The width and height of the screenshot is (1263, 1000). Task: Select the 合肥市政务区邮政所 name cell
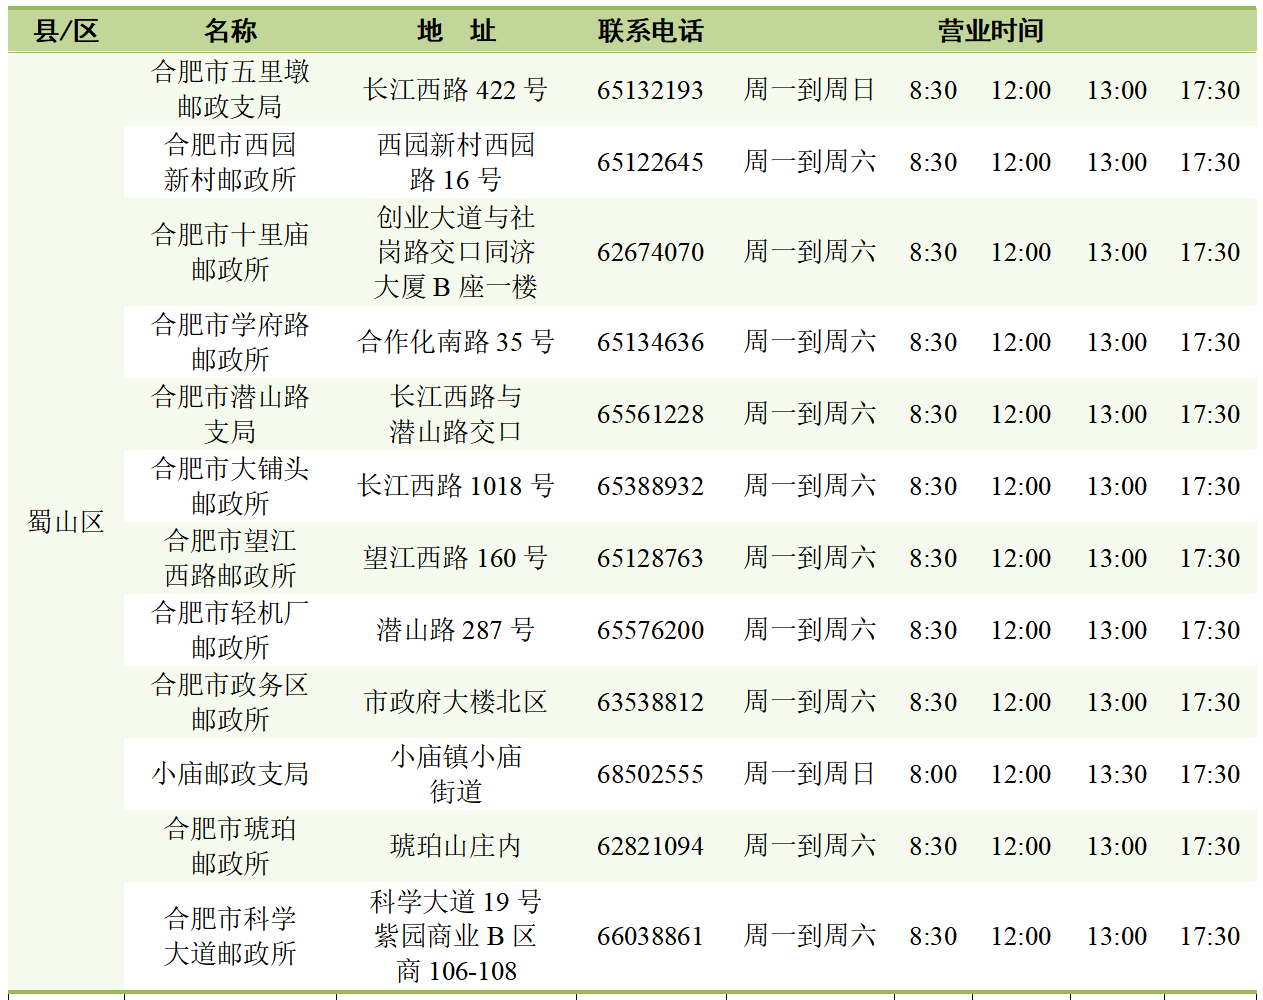230,702
